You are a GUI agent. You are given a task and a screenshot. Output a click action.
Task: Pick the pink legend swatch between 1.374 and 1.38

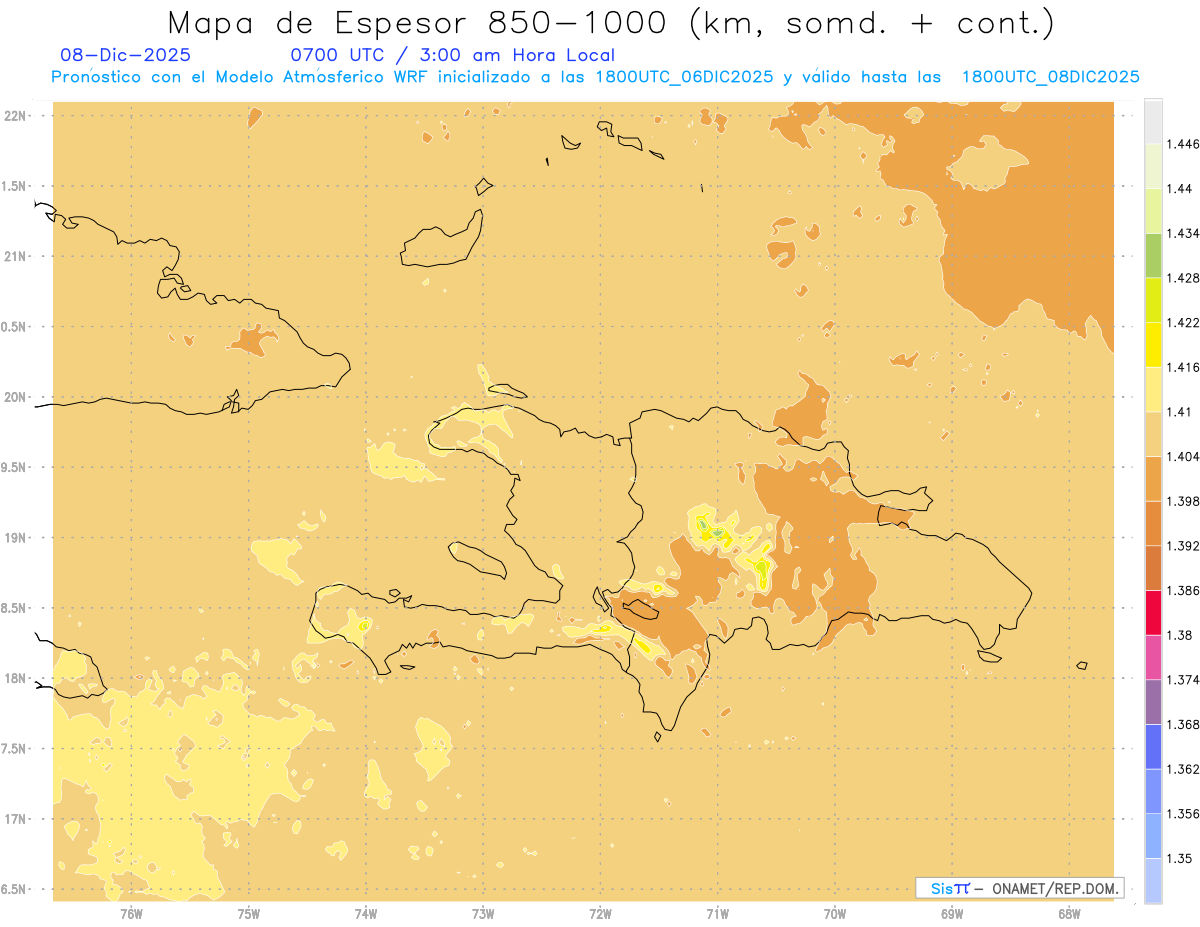tap(1153, 657)
